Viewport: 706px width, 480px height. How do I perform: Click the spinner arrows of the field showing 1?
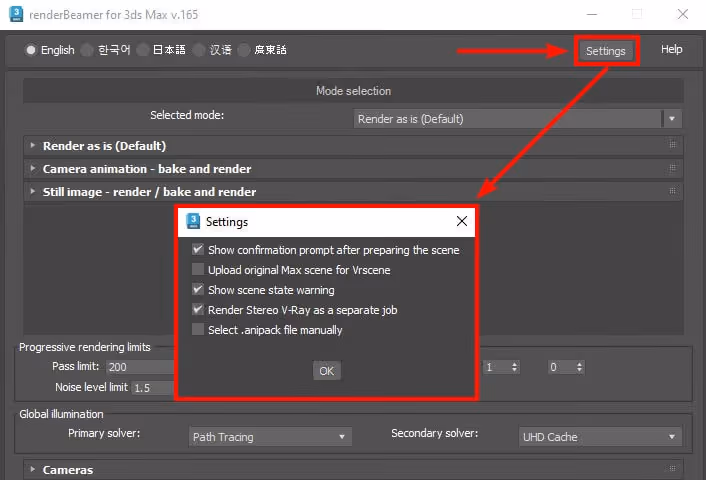[514, 367]
